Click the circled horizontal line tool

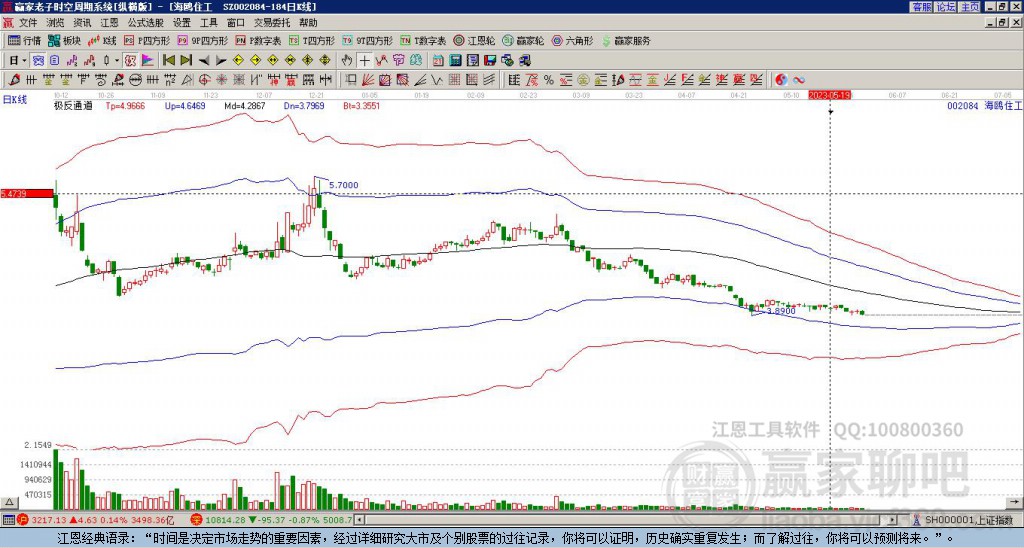point(136,80)
